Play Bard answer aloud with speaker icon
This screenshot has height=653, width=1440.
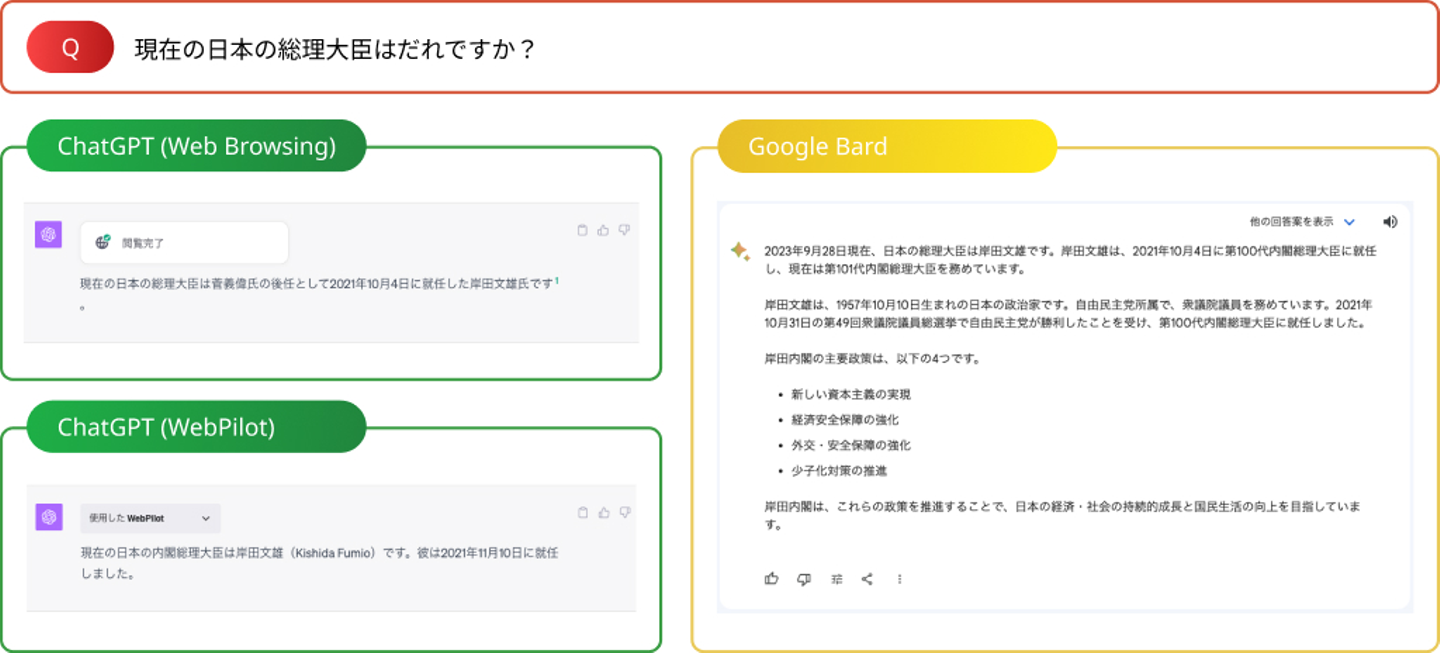pyautogui.click(x=1390, y=222)
